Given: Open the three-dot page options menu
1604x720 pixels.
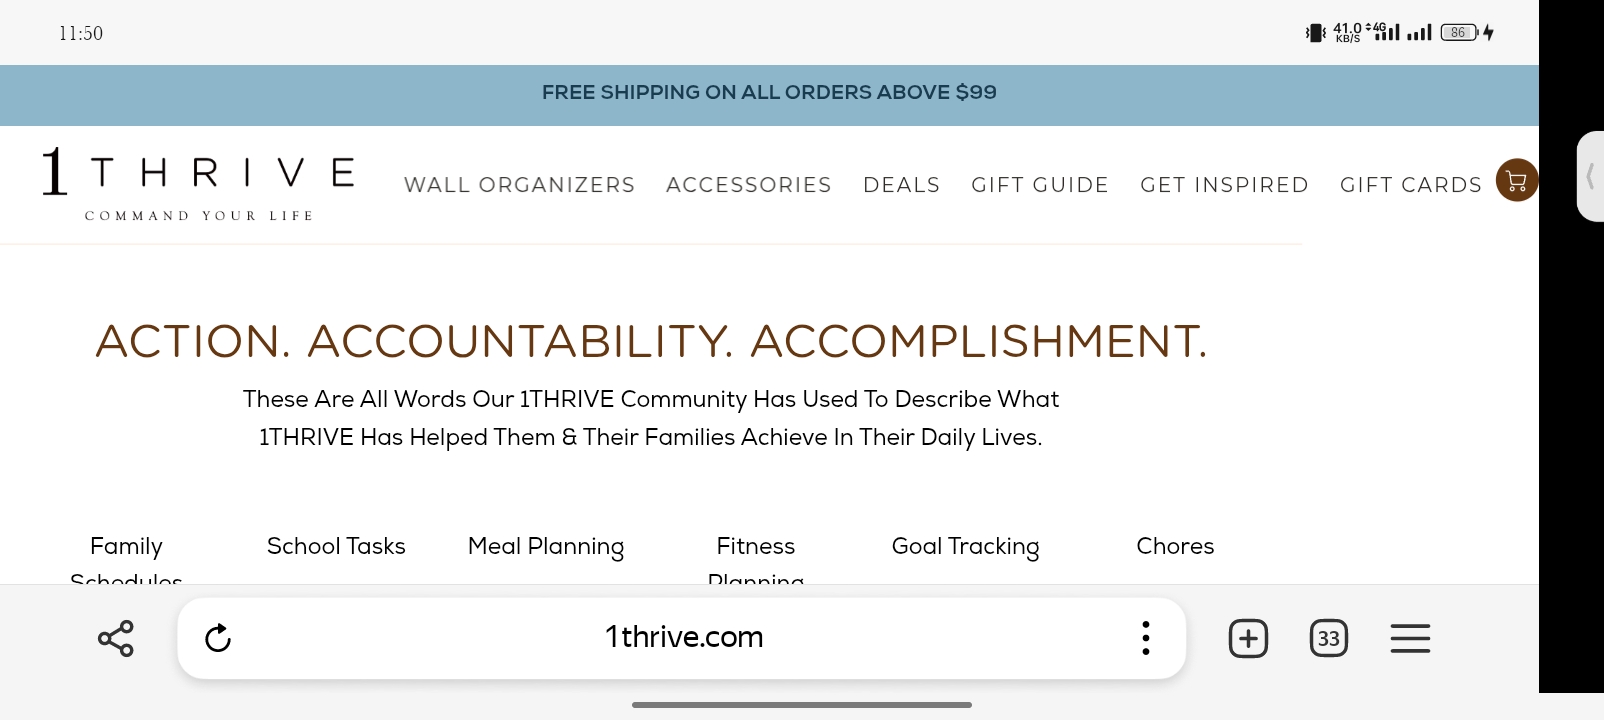Looking at the screenshot, I should point(1146,638).
